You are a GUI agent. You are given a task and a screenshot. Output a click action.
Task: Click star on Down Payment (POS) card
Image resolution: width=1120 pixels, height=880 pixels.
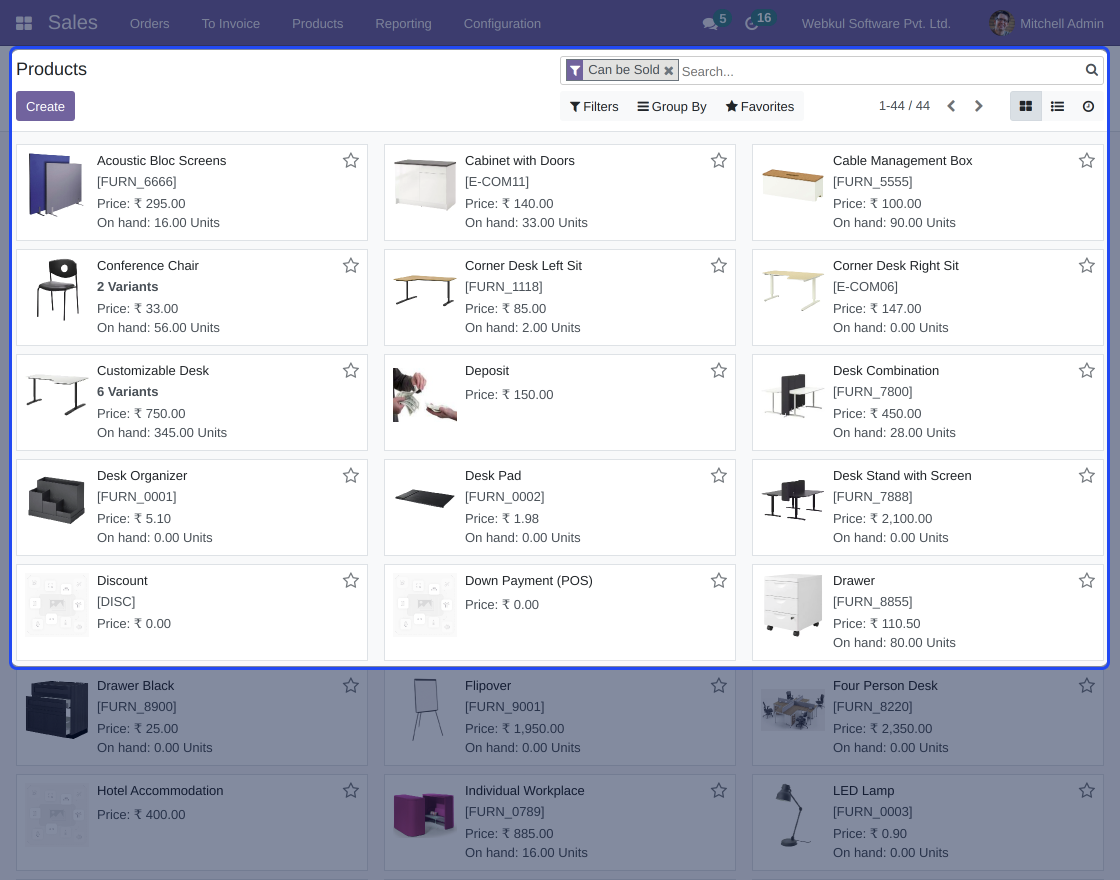(x=719, y=581)
